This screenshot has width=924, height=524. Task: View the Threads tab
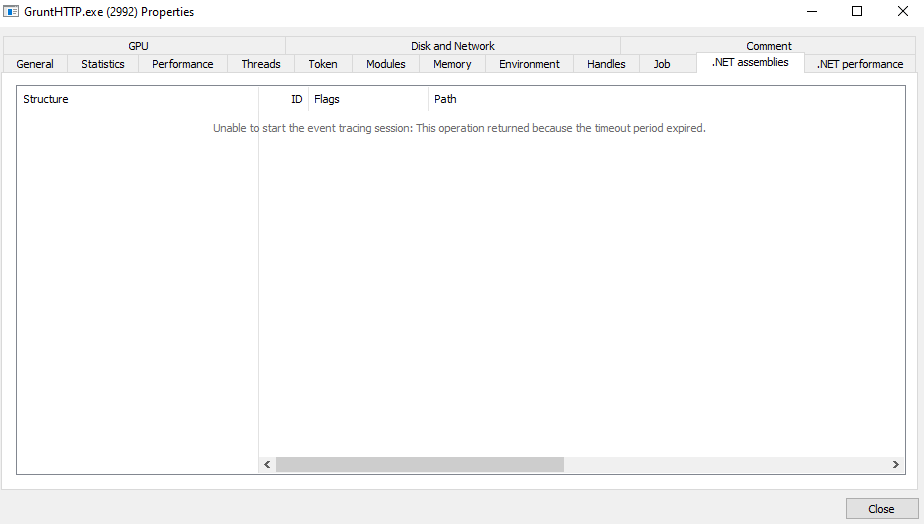[x=261, y=64]
